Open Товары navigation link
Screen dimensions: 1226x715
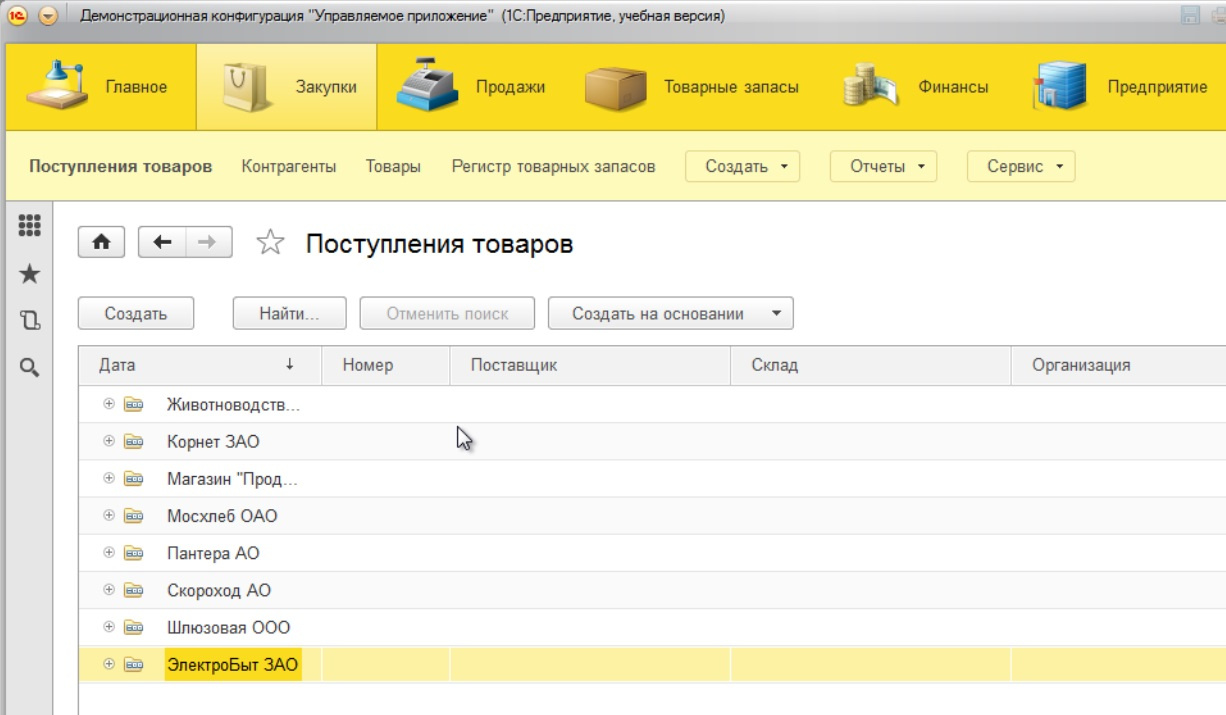(393, 167)
